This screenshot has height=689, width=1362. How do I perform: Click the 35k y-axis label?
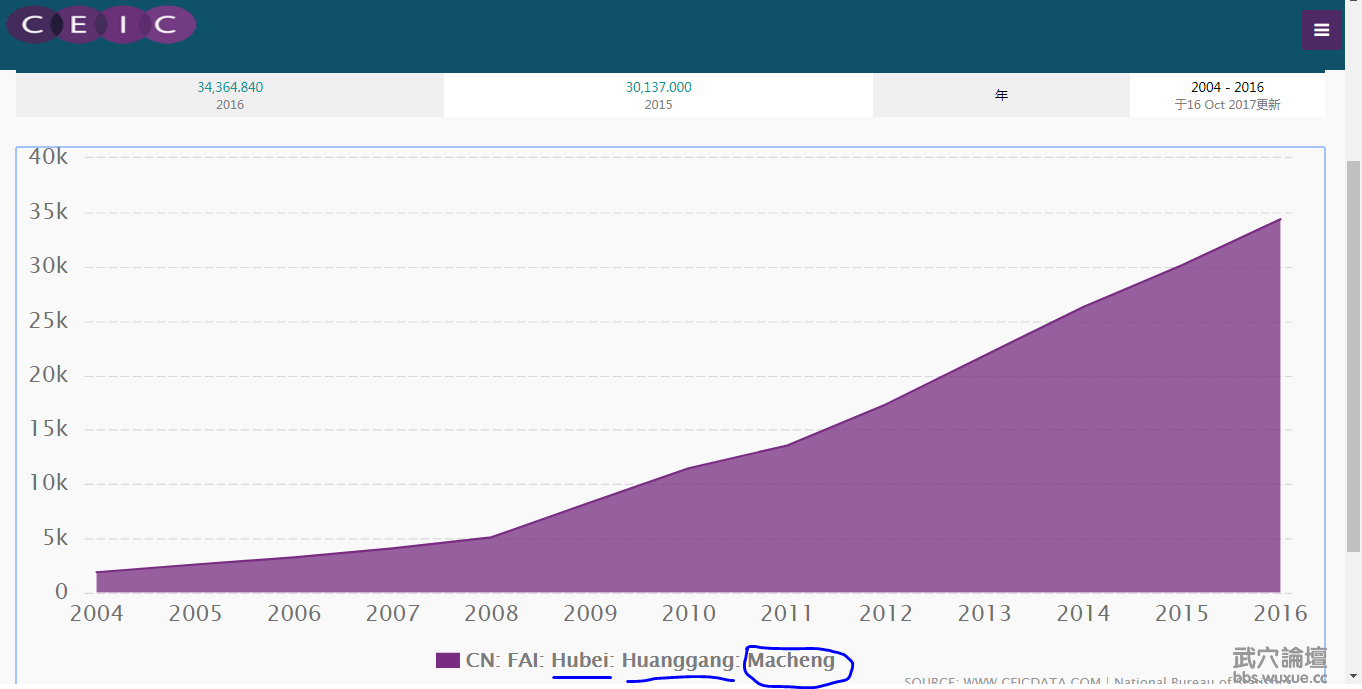pyautogui.click(x=48, y=212)
